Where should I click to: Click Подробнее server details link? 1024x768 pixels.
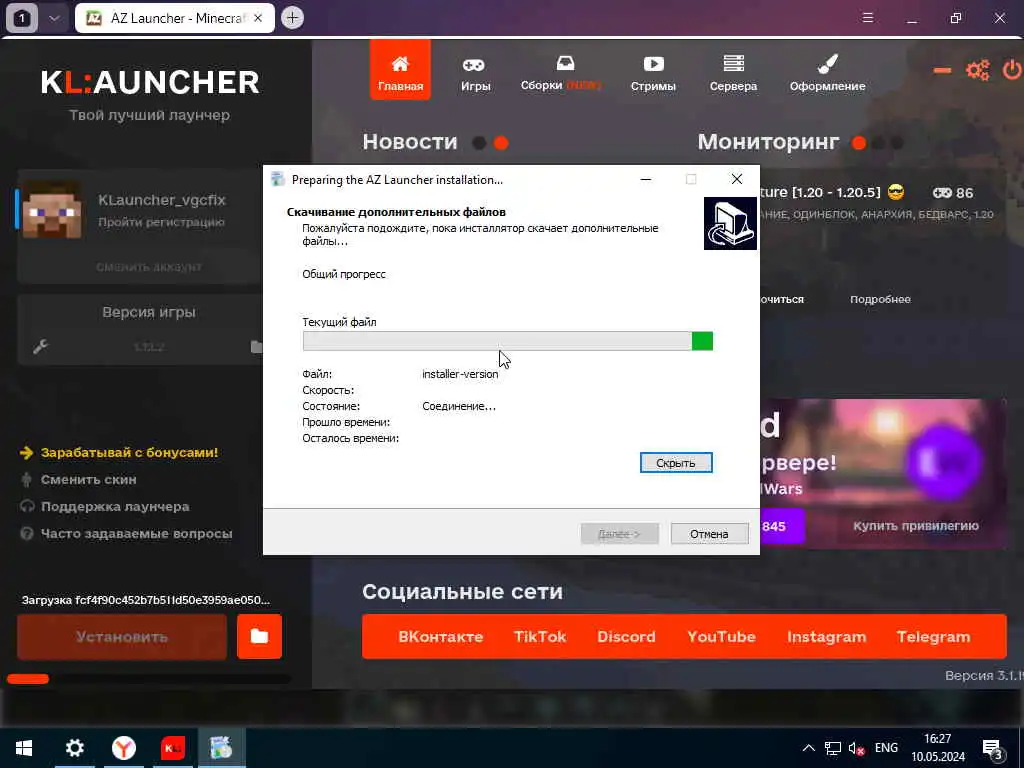click(880, 299)
